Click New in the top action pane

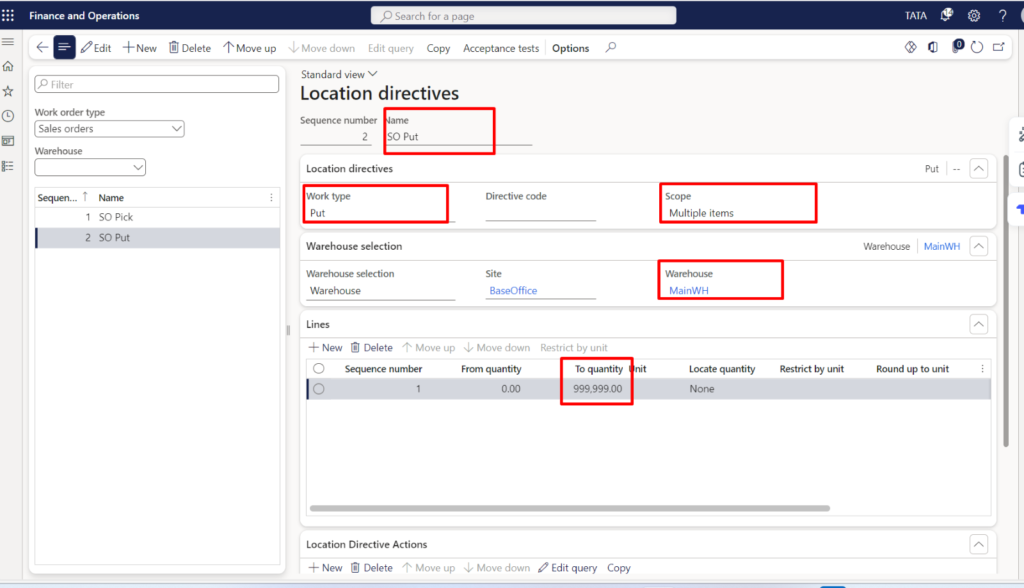point(140,48)
